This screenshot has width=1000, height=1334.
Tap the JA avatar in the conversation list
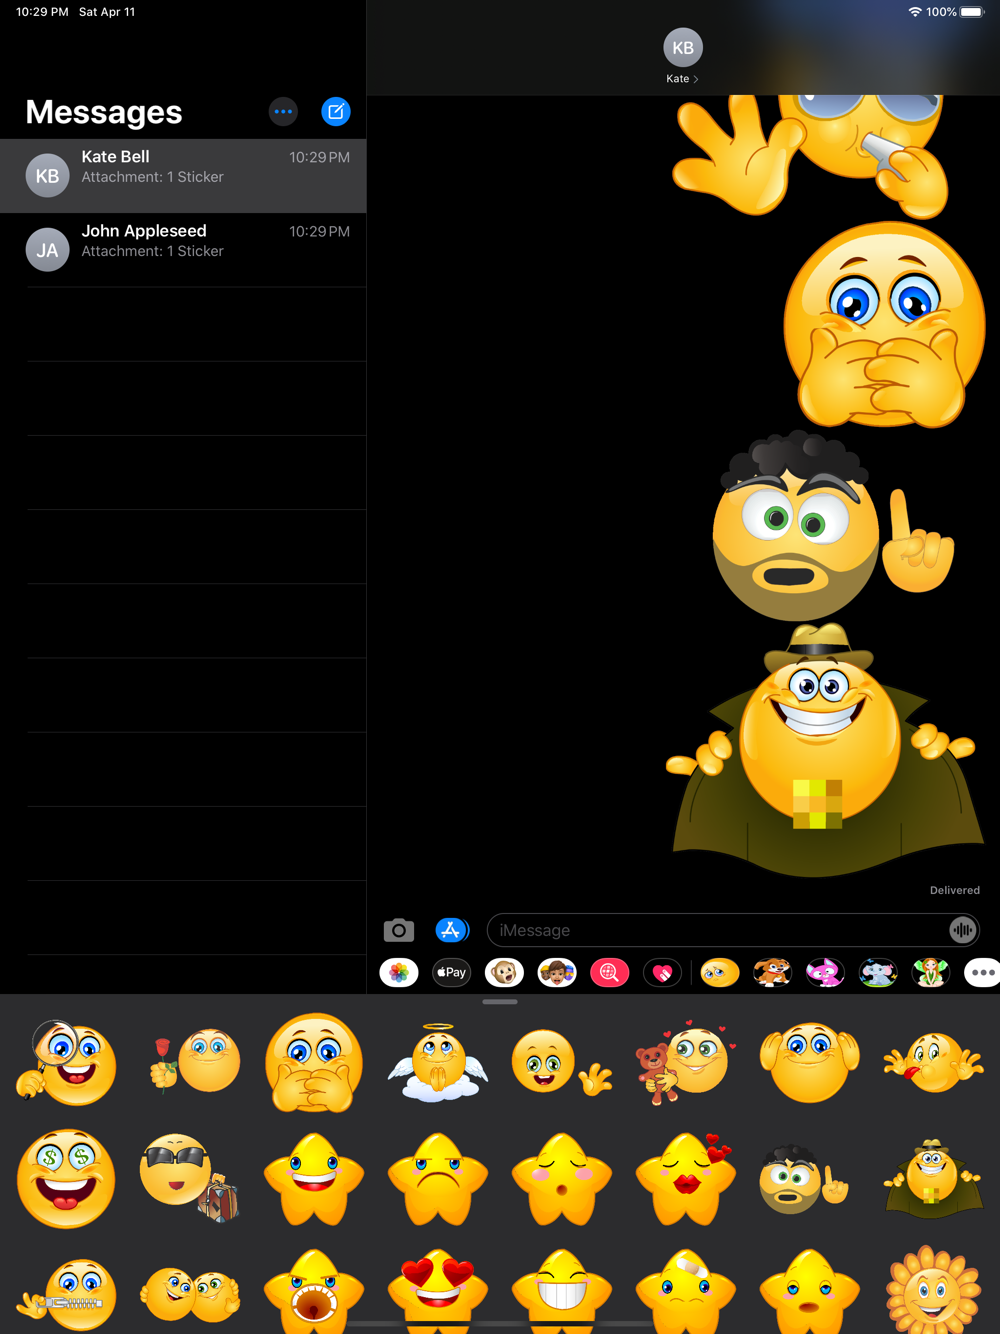click(x=47, y=250)
